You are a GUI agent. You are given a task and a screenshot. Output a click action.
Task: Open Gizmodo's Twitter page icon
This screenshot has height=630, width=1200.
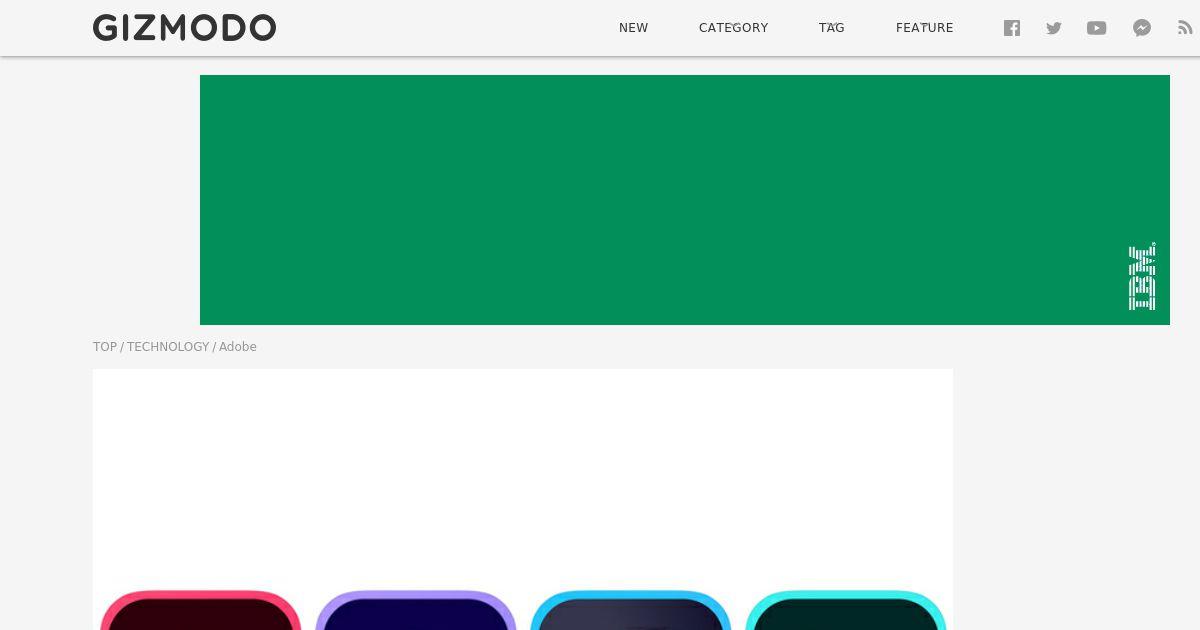pos(1054,28)
